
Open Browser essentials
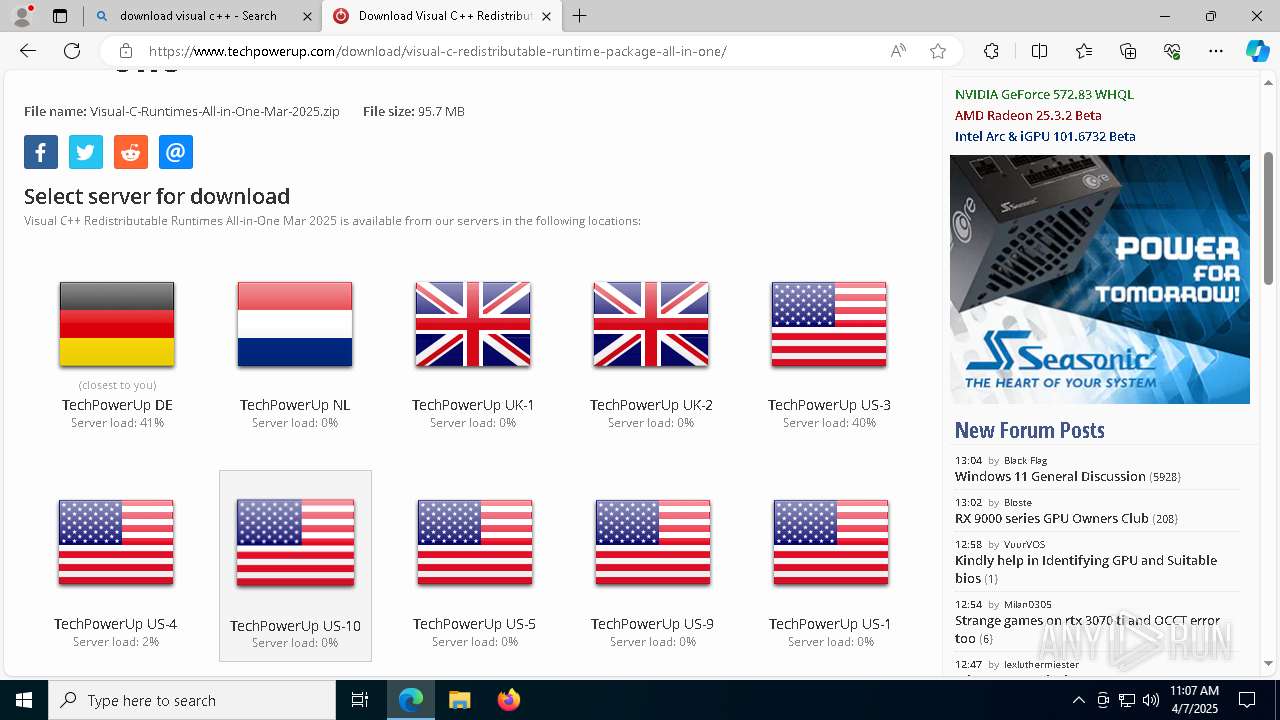click(x=1172, y=51)
